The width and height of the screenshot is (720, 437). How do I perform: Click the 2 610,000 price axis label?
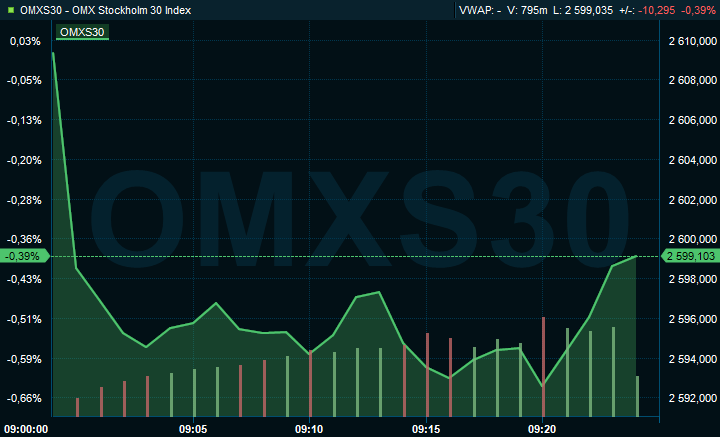(x=692, y=41)
